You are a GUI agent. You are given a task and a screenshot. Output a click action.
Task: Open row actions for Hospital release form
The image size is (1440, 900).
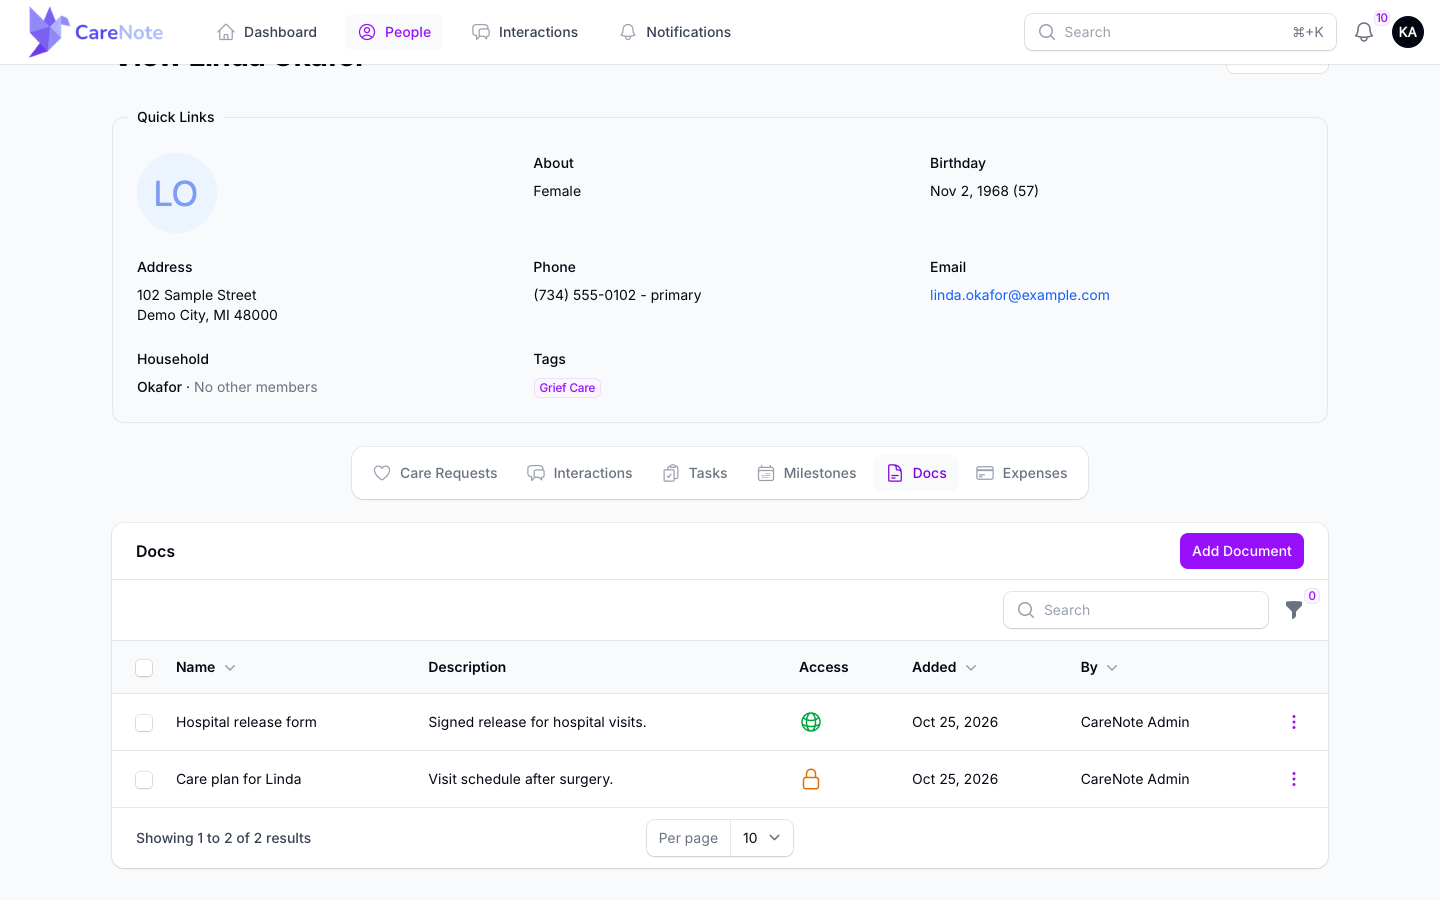pos(1294,722)
